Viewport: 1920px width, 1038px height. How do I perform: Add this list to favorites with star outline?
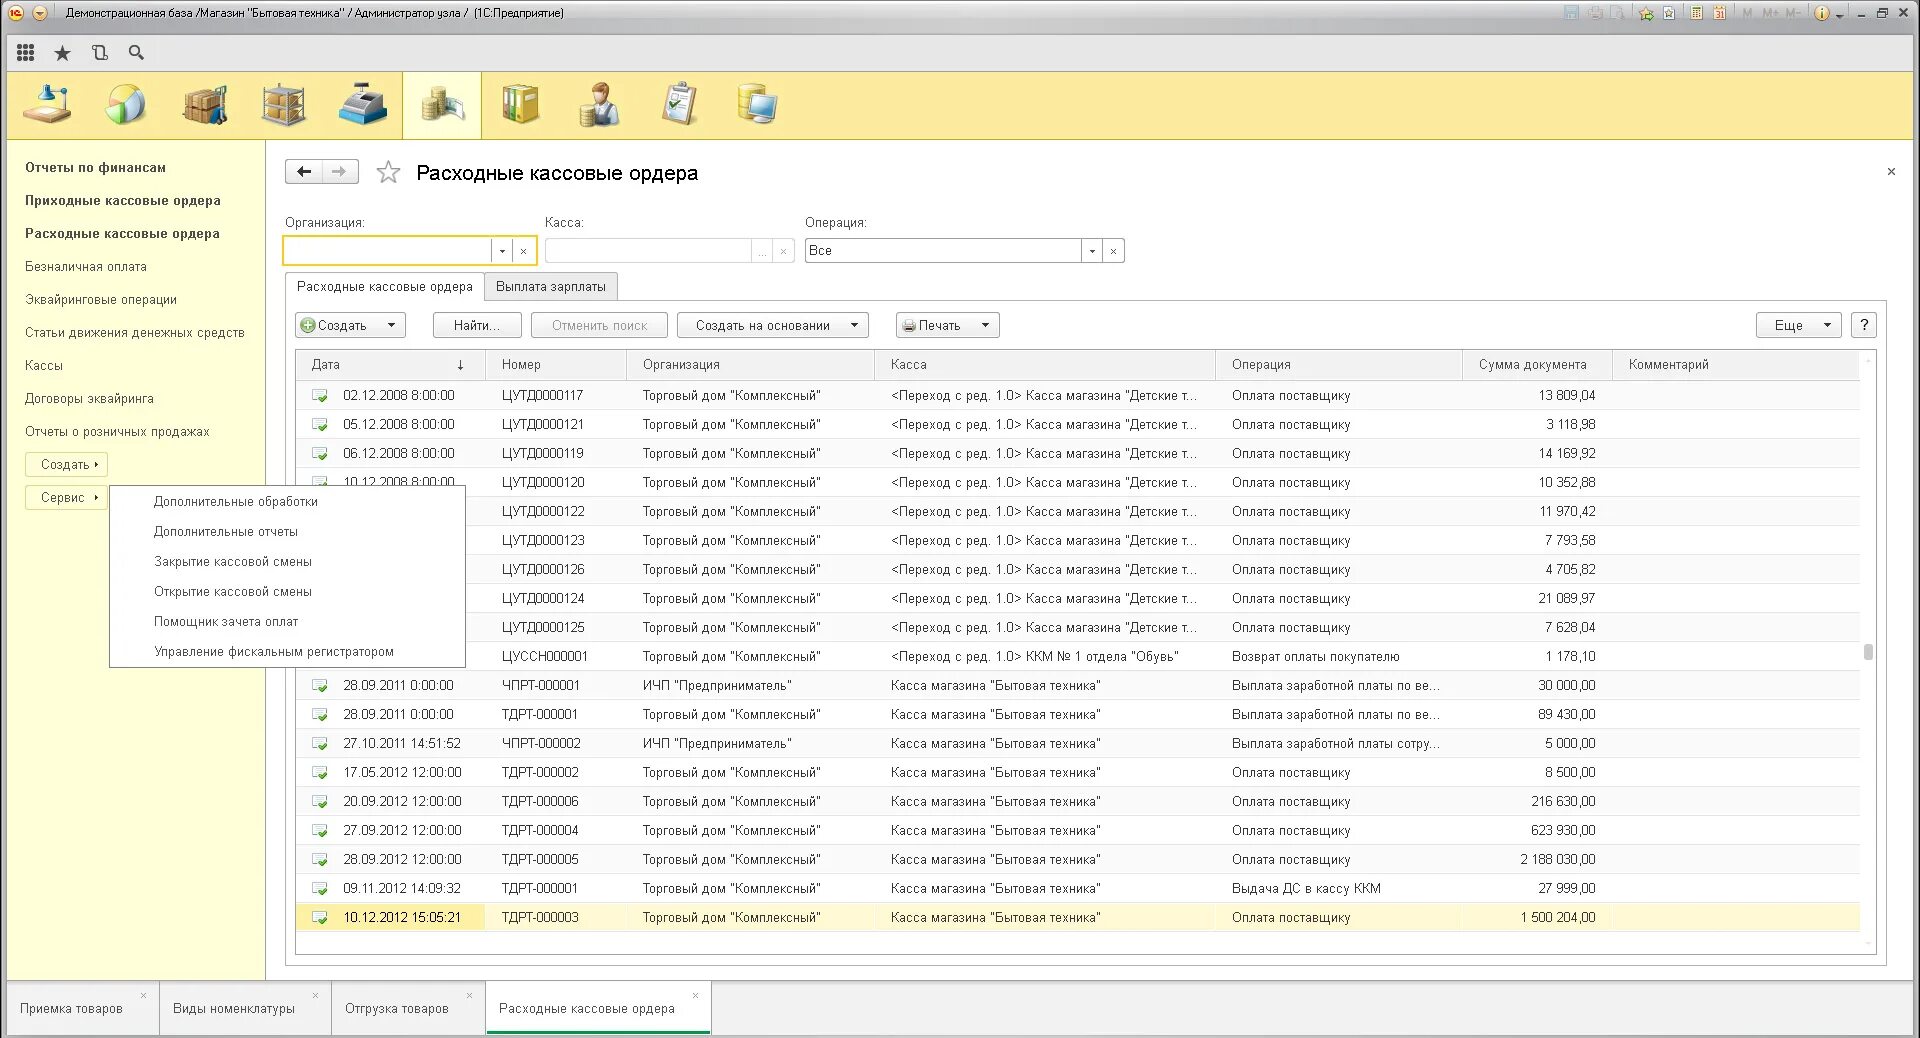coord(388,173)
